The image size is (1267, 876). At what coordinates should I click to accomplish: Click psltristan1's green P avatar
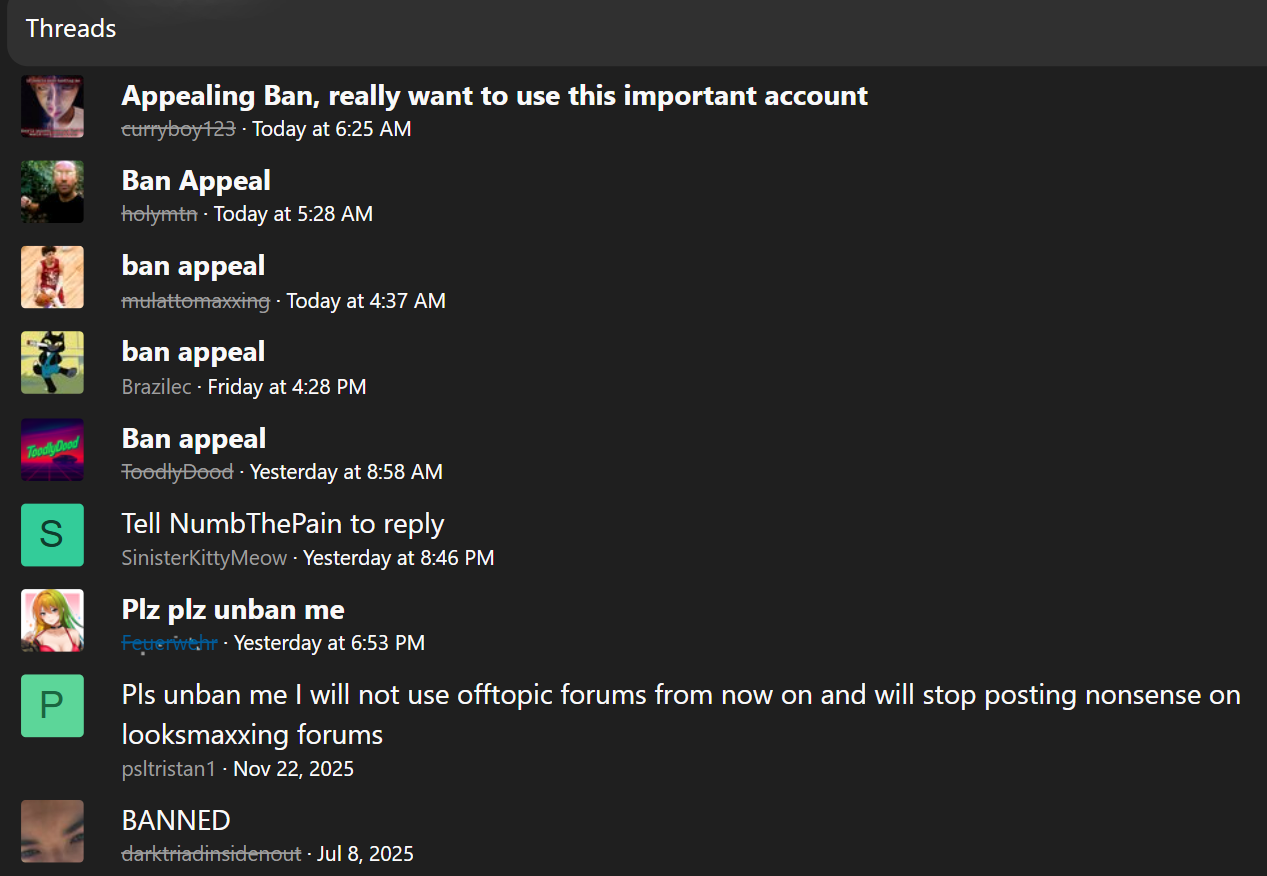[52, 706]
